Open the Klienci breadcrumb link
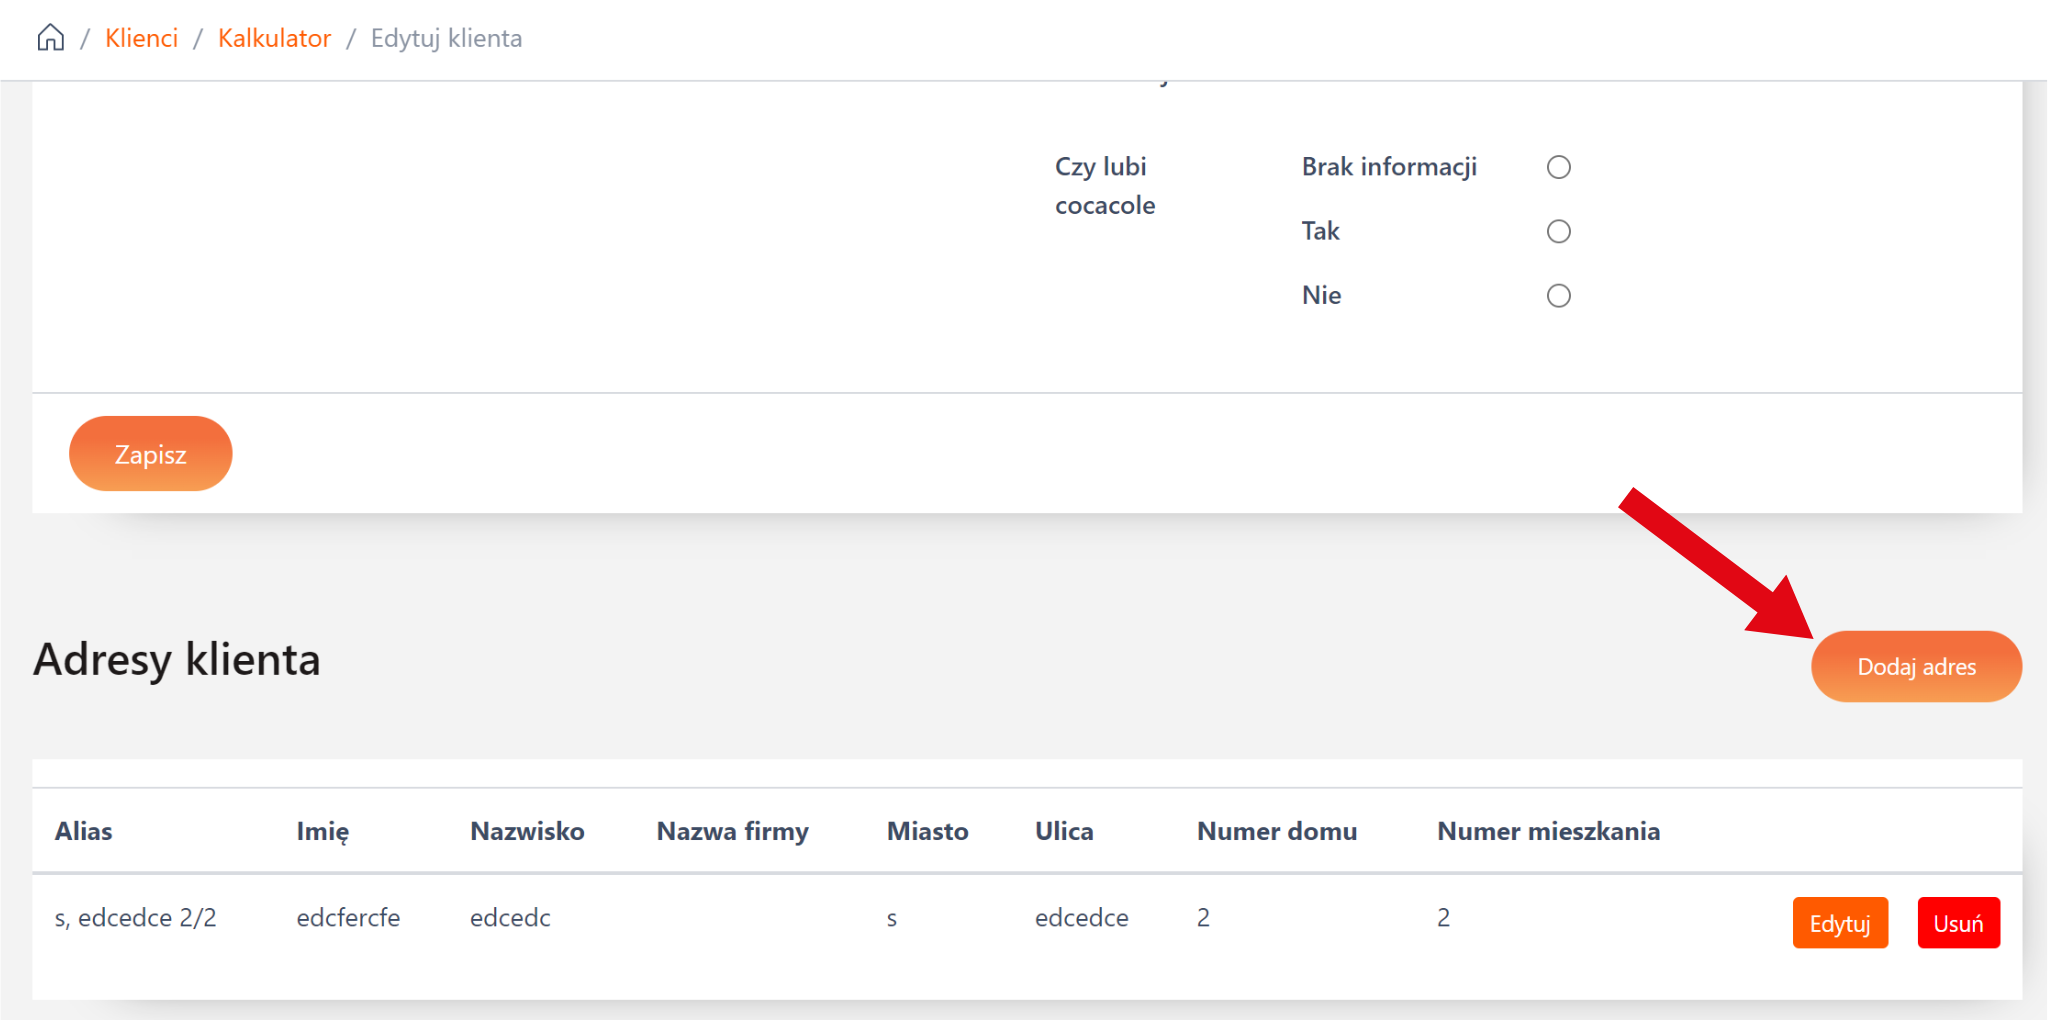The image size is (2048, 1020). [141, 38]
